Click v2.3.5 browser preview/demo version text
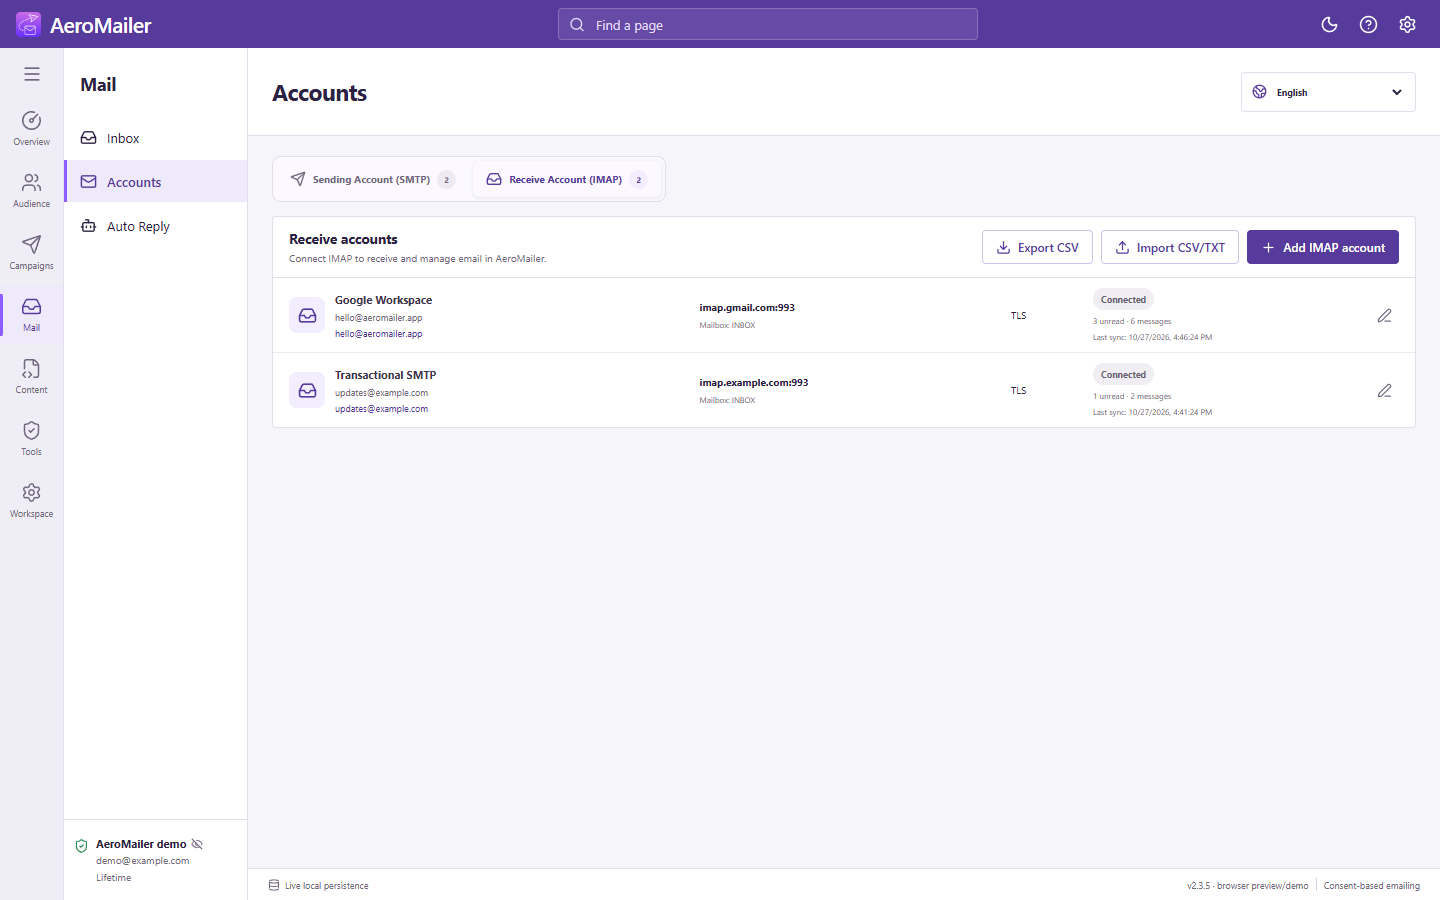This screenshot has height=900, width=1440. (x=1247, y=886)
